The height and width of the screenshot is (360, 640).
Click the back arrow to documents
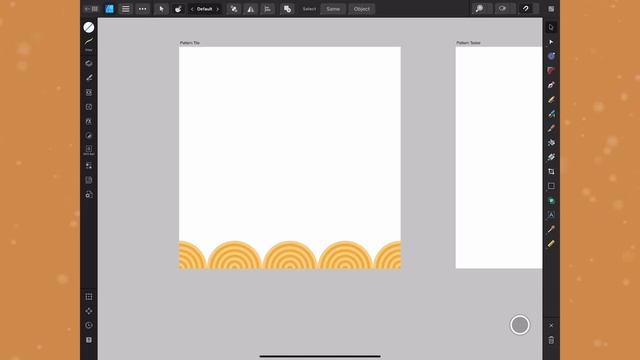(x=87, y=9)
